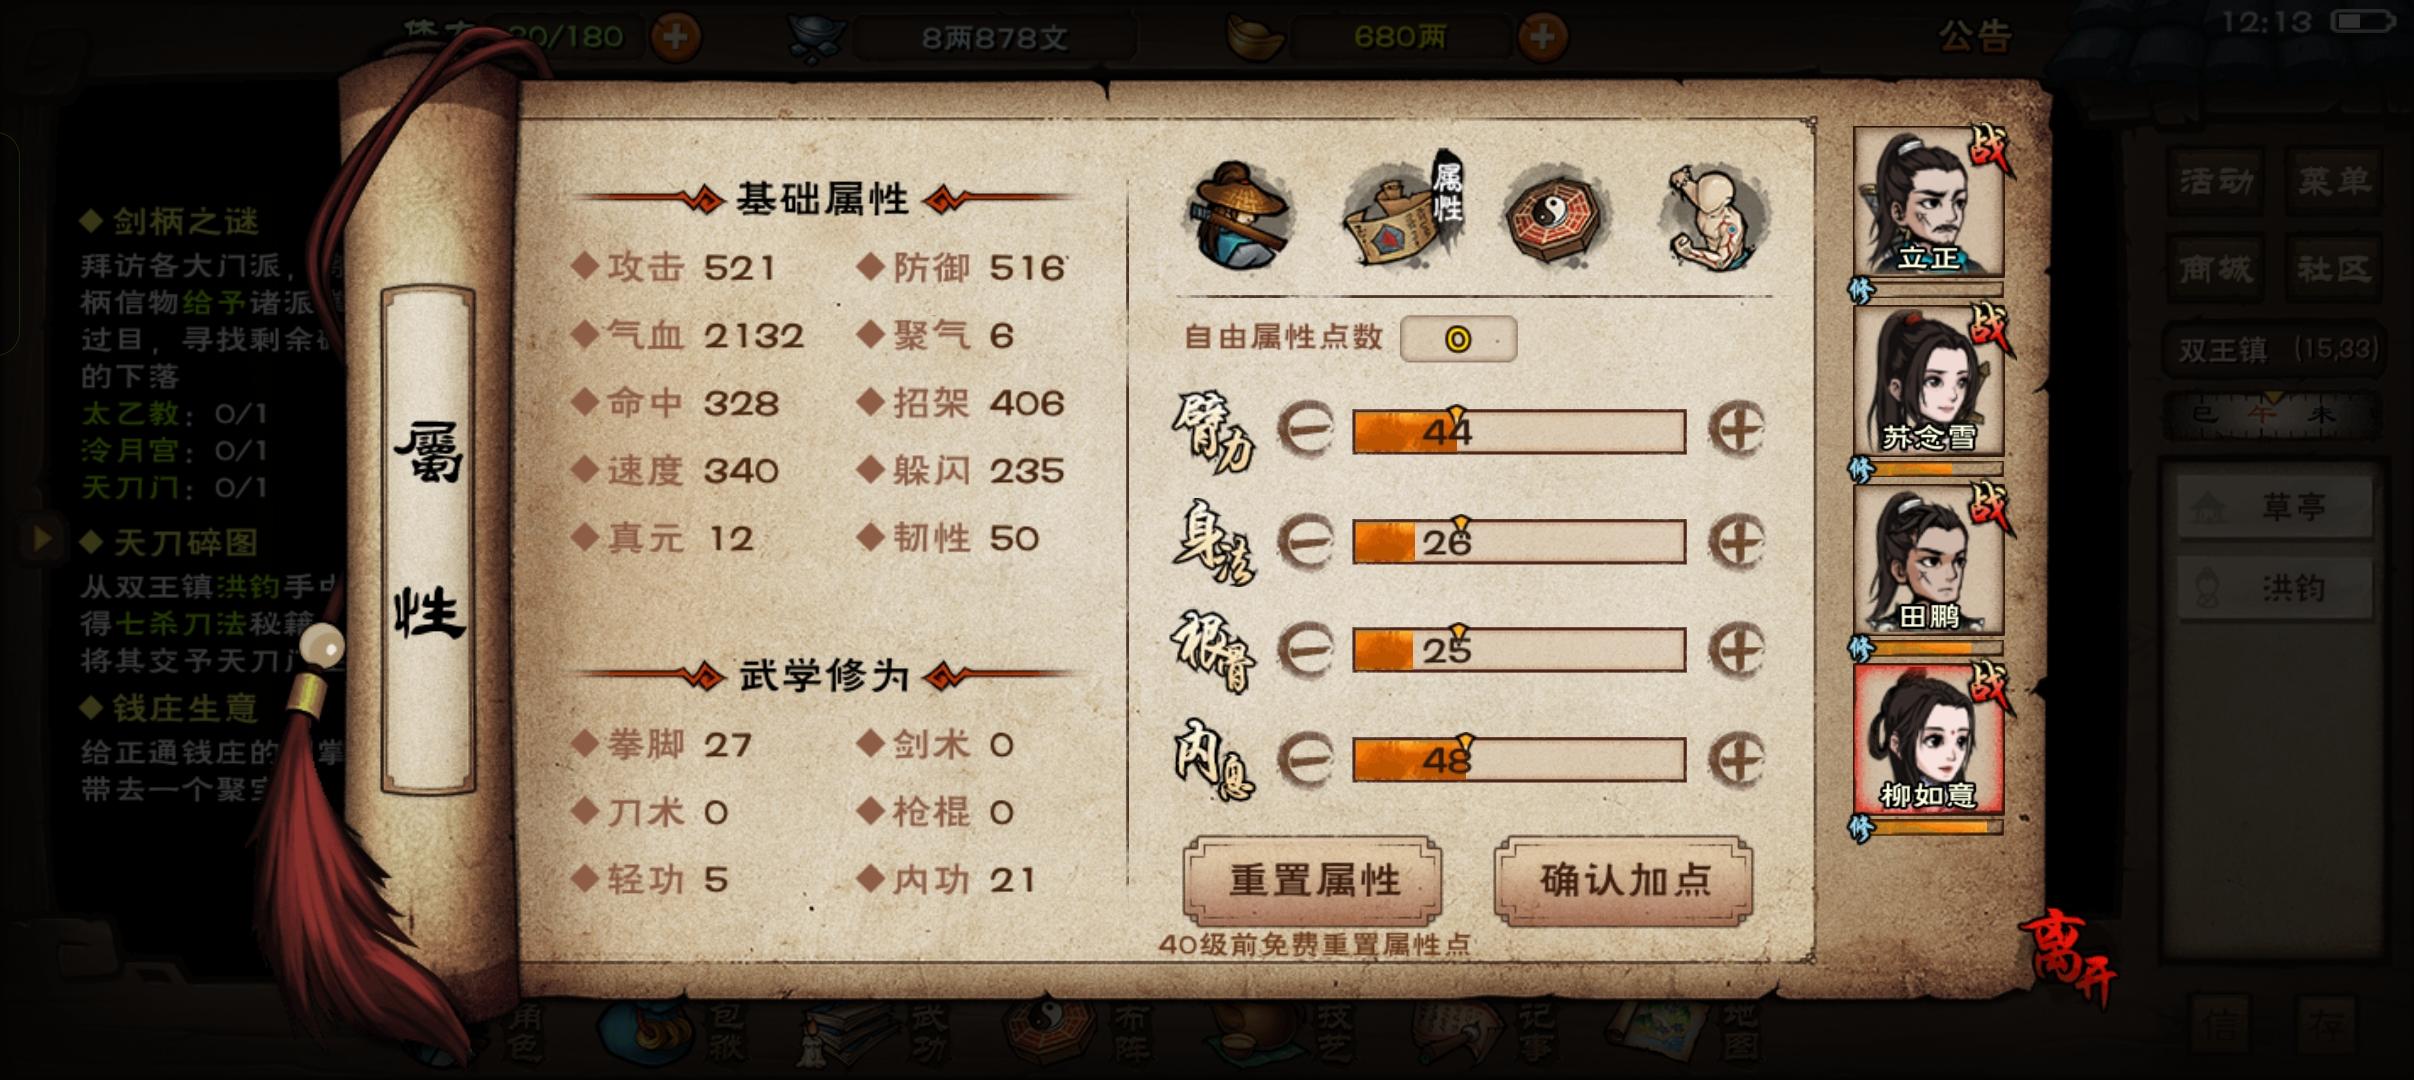Decrease 身法 with the minus button

tap(1306, 541)
